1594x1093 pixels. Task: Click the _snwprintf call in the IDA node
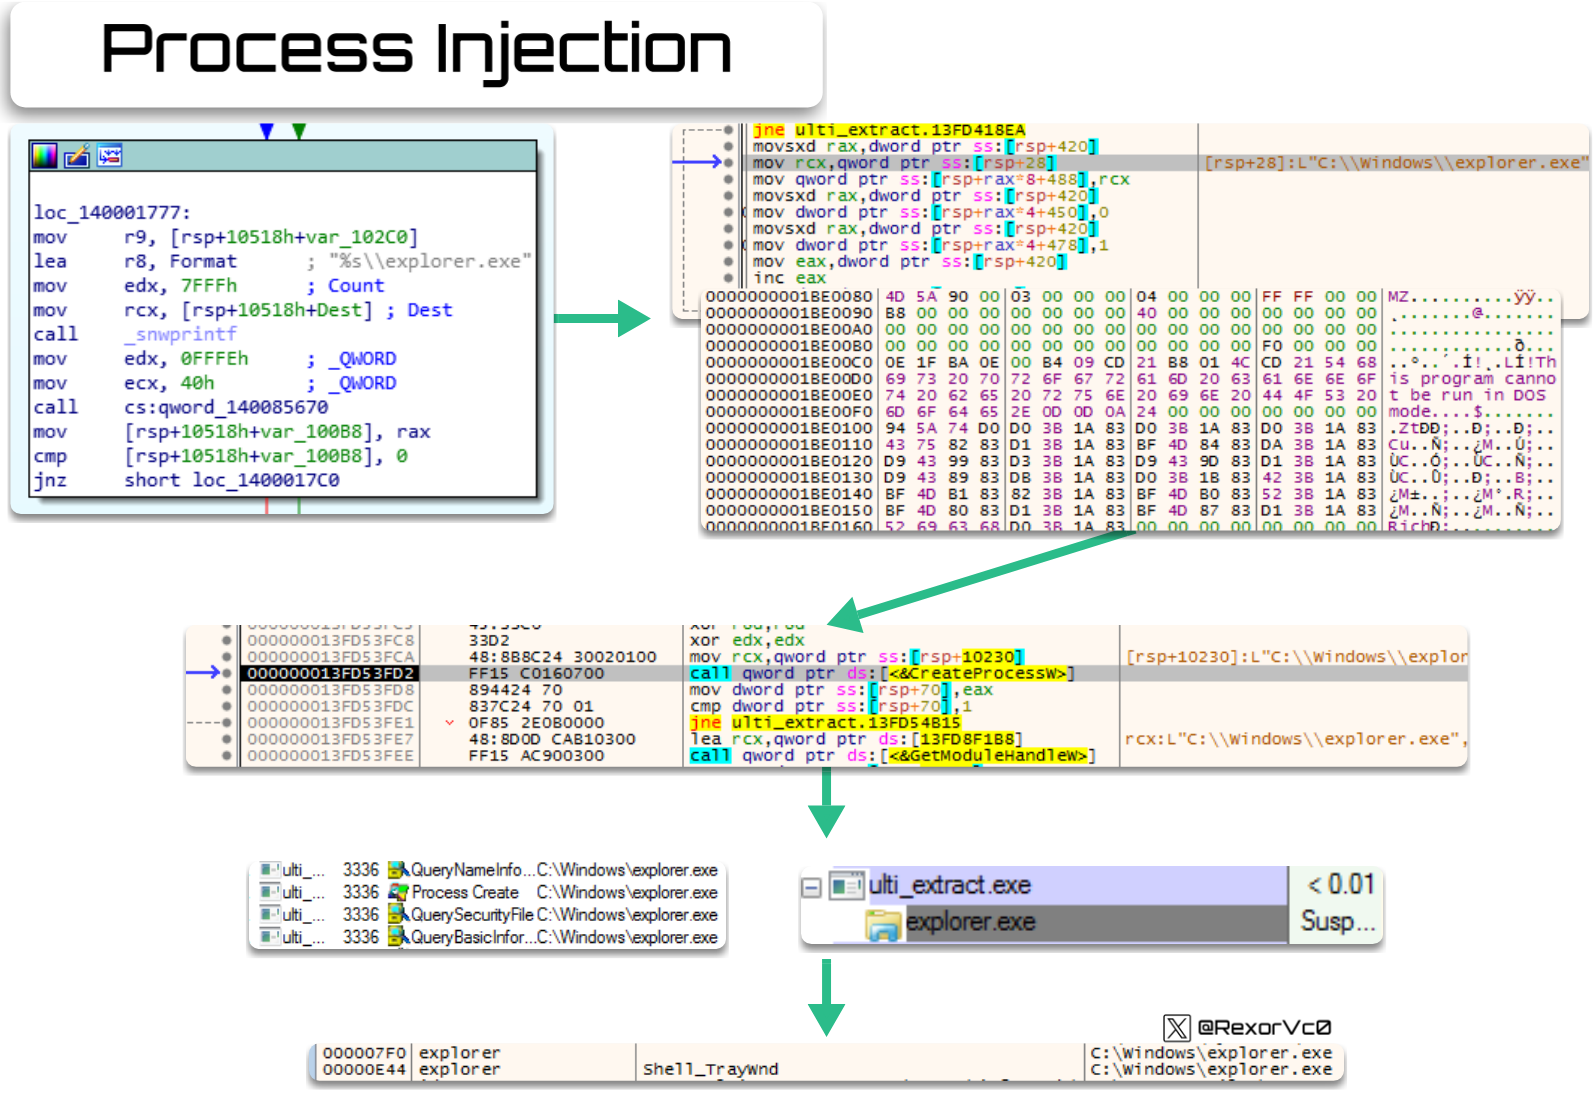tap(180, 334)
